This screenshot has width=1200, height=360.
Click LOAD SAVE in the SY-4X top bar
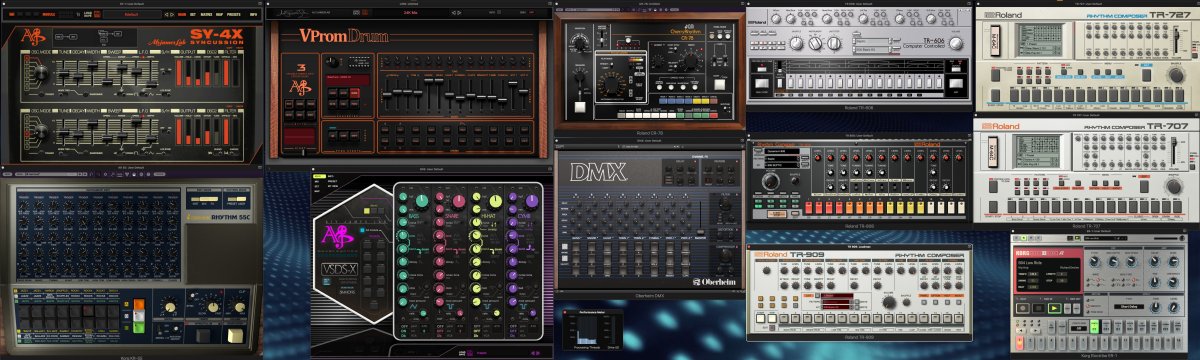tap(88, 14)
